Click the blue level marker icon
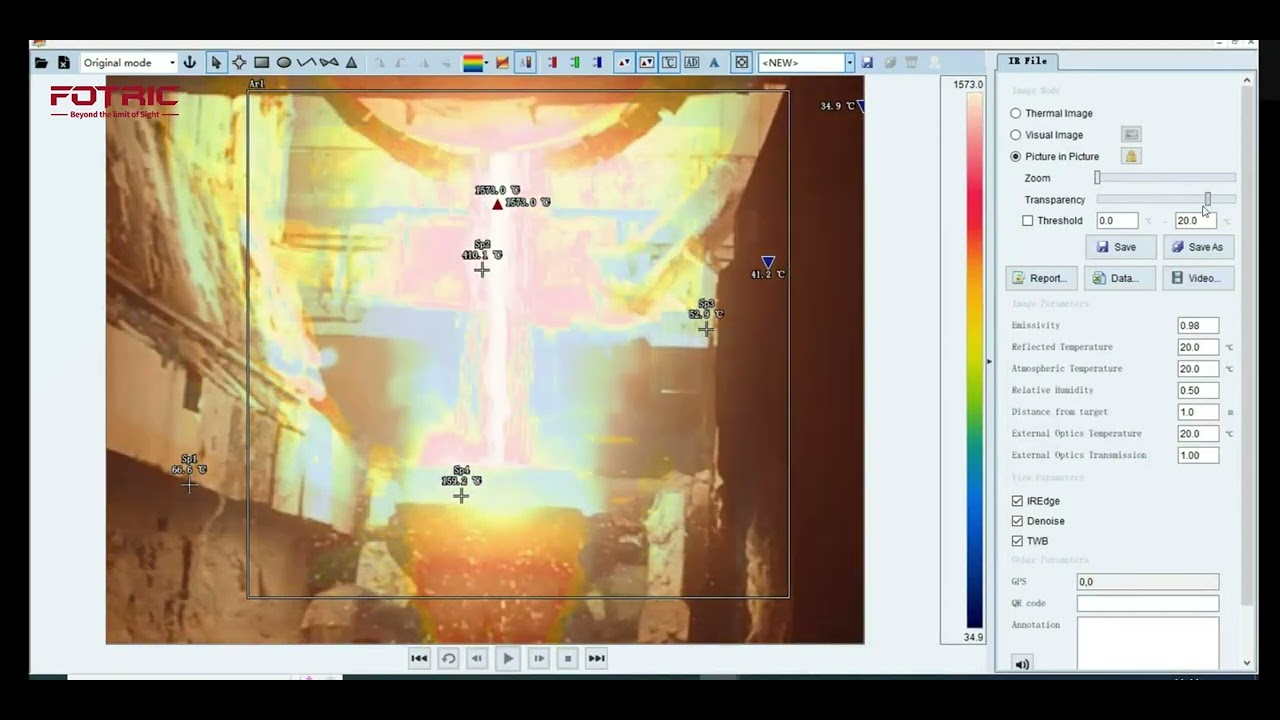 [x=597, y=63]
